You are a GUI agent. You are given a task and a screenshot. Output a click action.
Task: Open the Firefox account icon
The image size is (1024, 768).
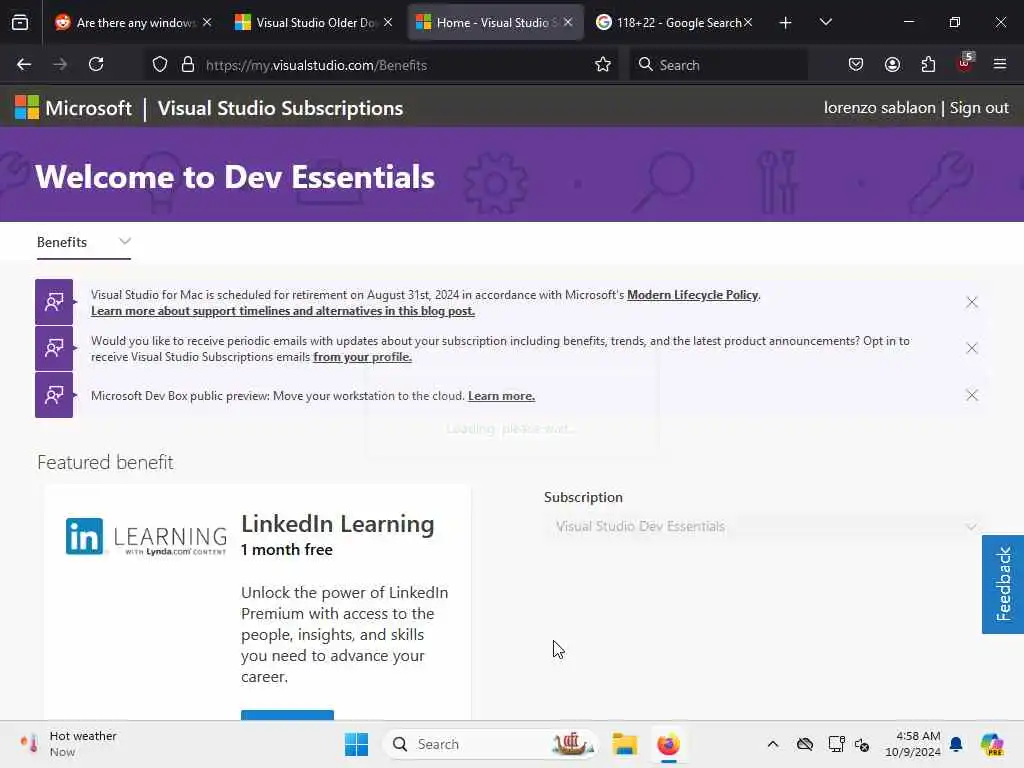892,64
